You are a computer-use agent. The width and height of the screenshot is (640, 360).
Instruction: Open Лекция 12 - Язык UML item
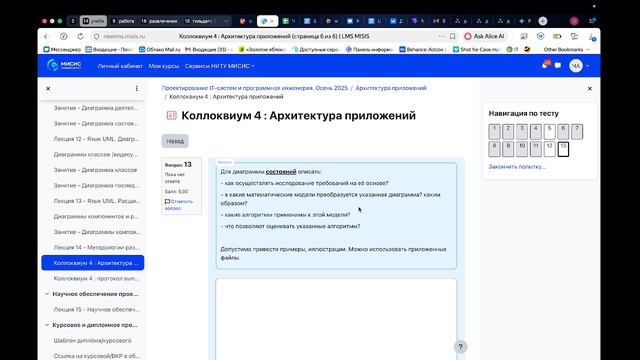tap(96, 139)
